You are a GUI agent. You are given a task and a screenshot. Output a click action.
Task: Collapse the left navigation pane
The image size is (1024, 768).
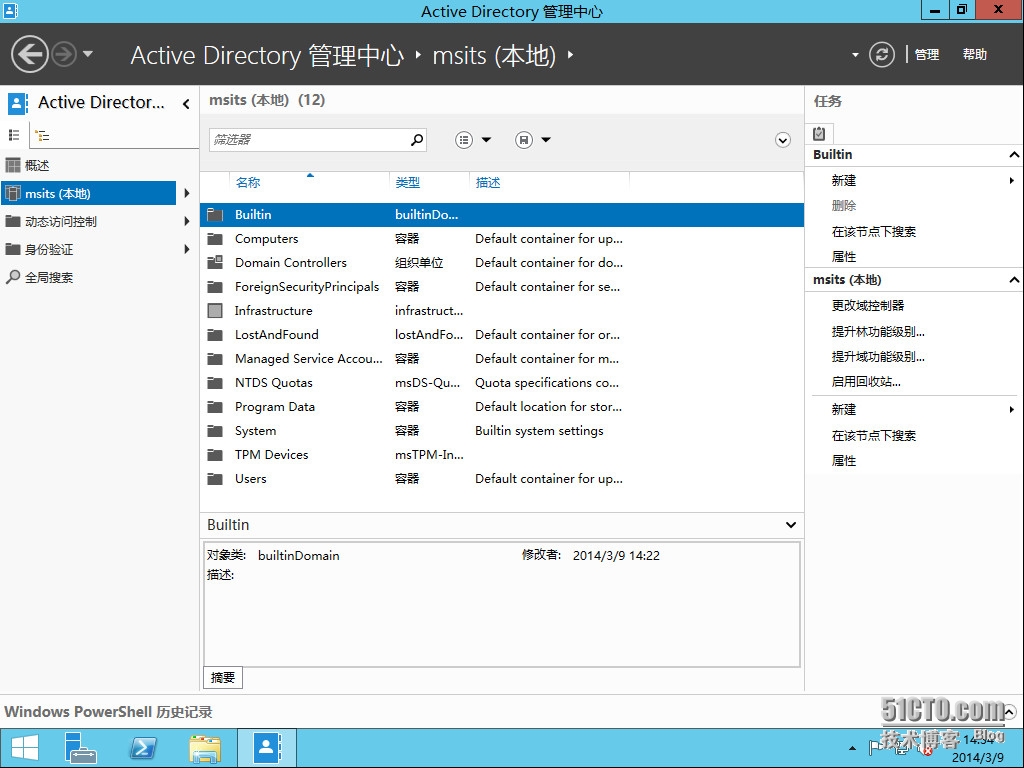click(x=186, y=103)
